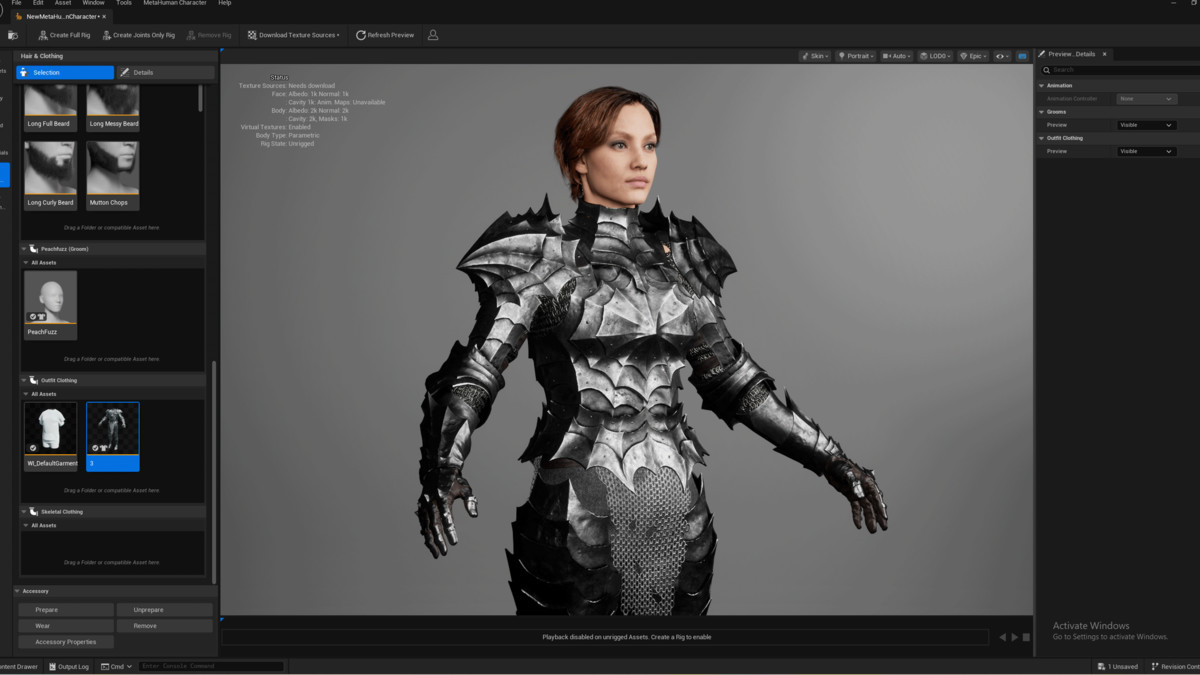Click the Unprepare button
Viewport: 1200px width, 675px height.
pos(165,610)
